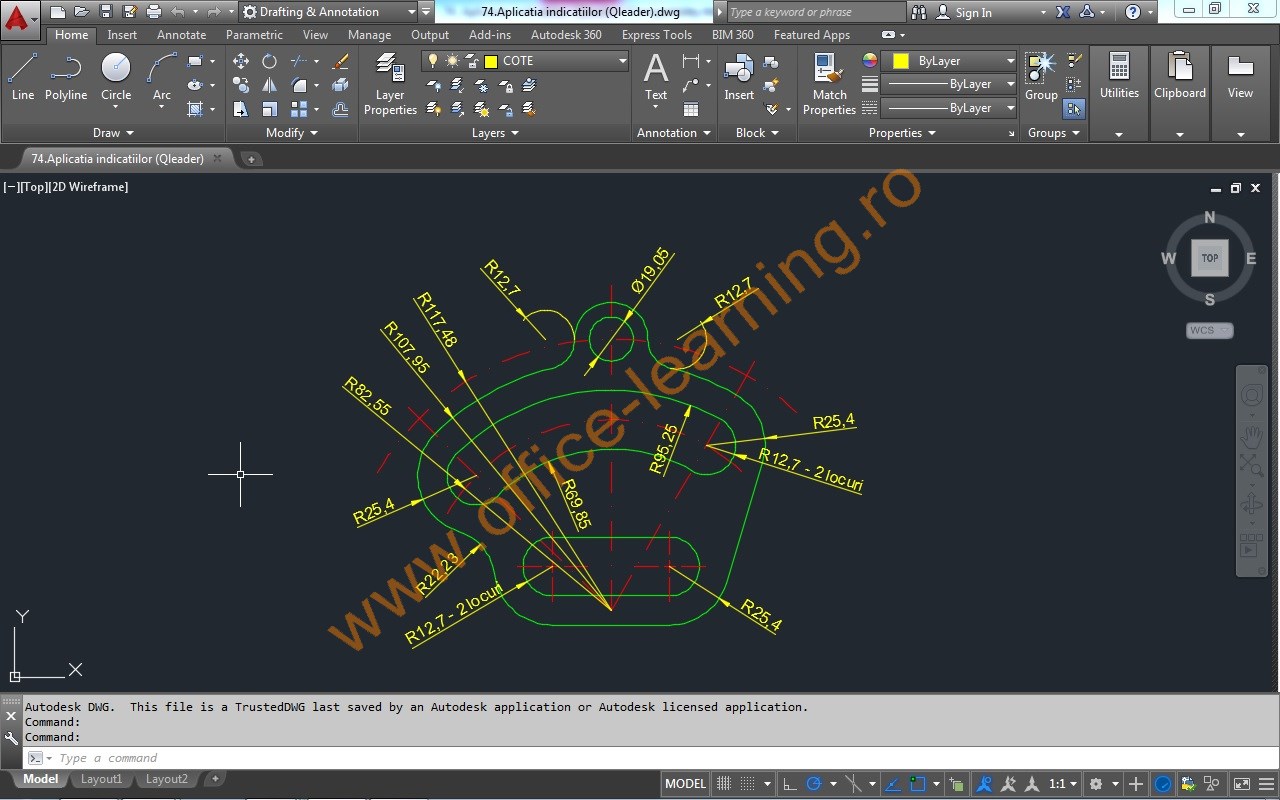Click the TOP face of ViewCube

pos(1210,258)
